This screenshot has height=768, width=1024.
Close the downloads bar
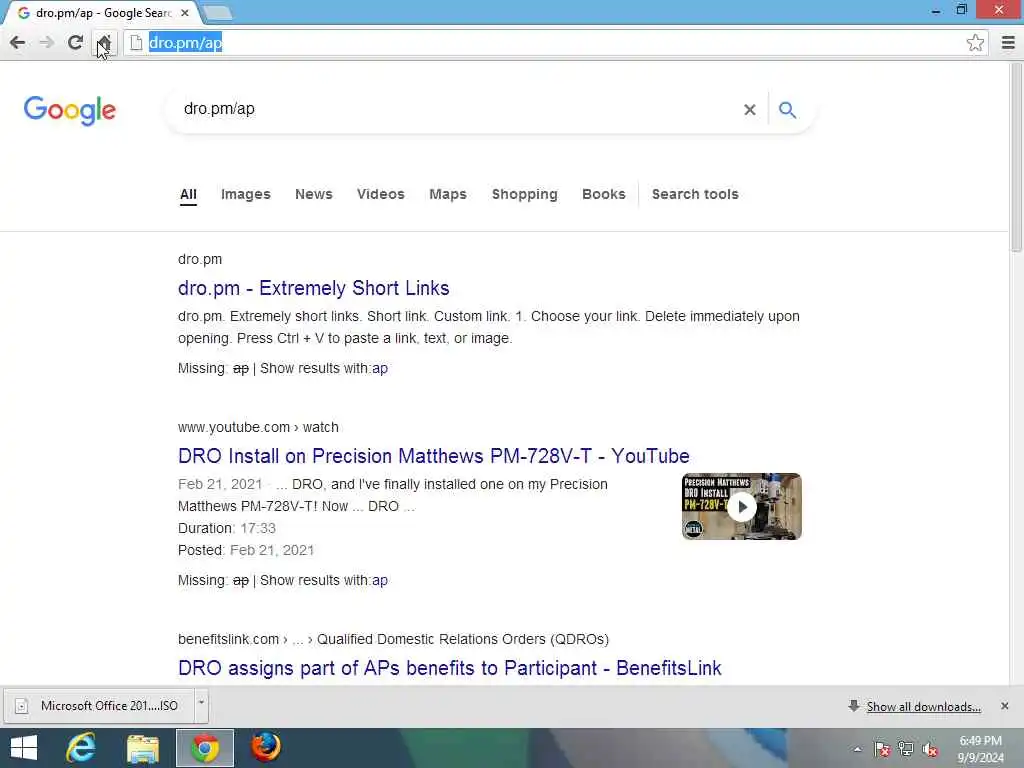coord(1004,706)
